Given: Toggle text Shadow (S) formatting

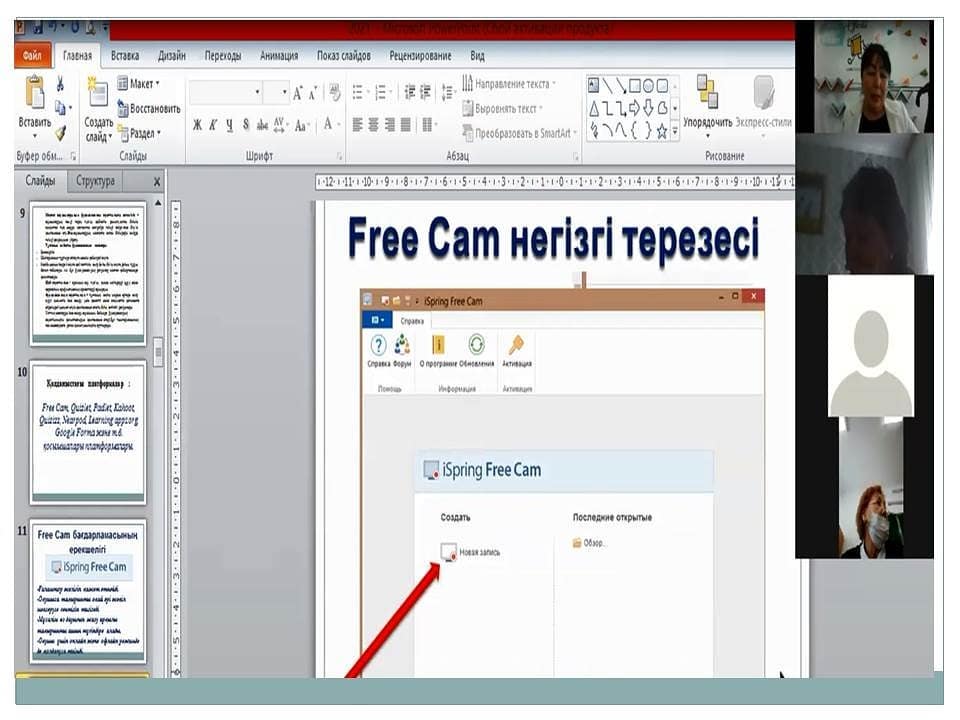Looking at the screenshot, I should click(246, 125).
